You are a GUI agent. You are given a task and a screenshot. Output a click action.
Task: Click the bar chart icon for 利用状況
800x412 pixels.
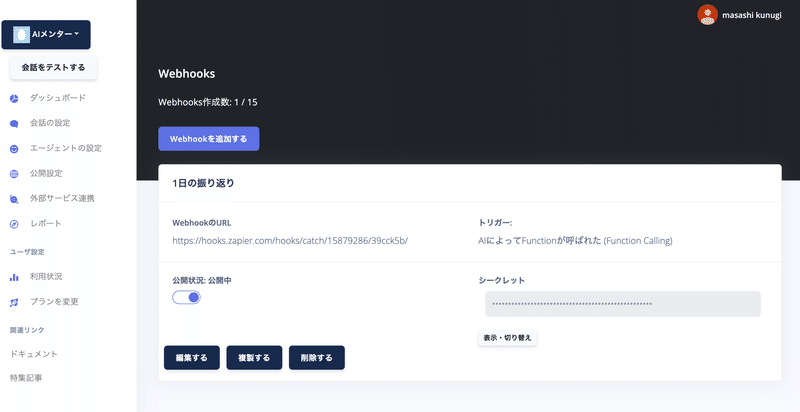pos(14,277)
